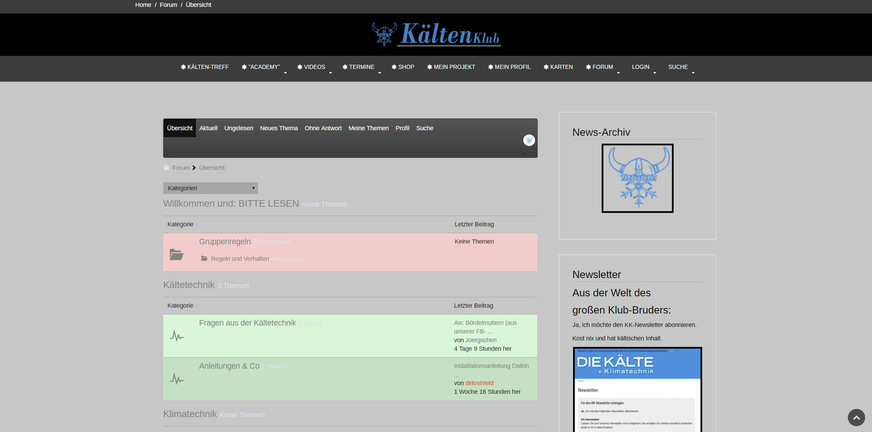Expand the VIDEOS navigation dropdown
The height and width of the screenshot is (432, 872).
(x=316, y=67)
